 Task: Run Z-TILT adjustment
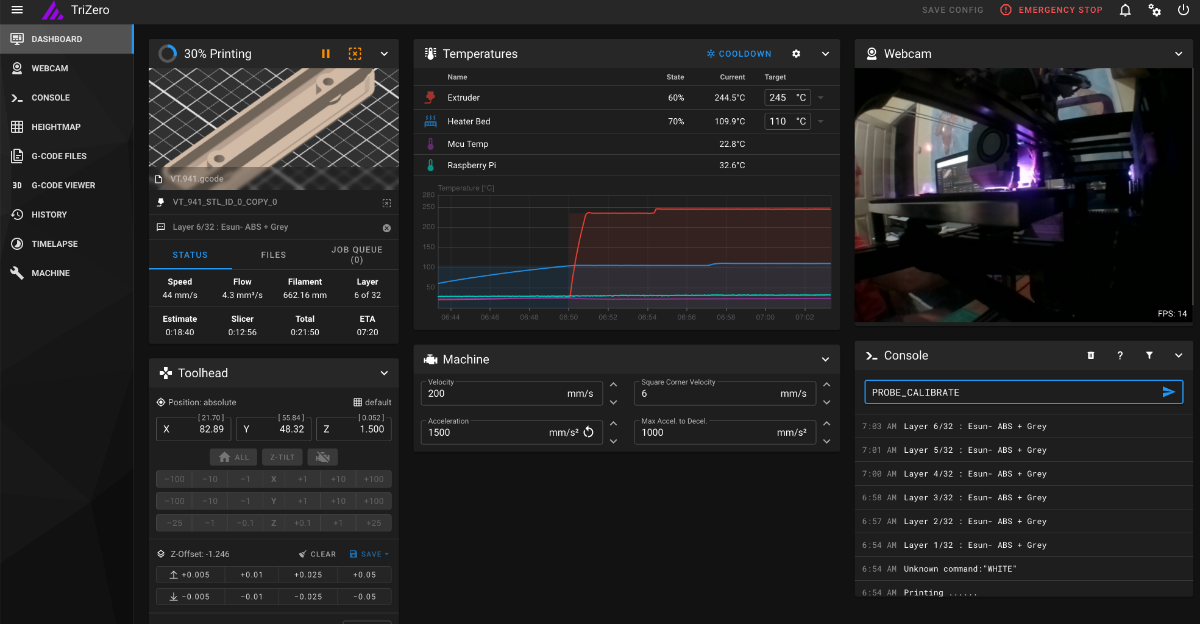click(x=282, y=457)
